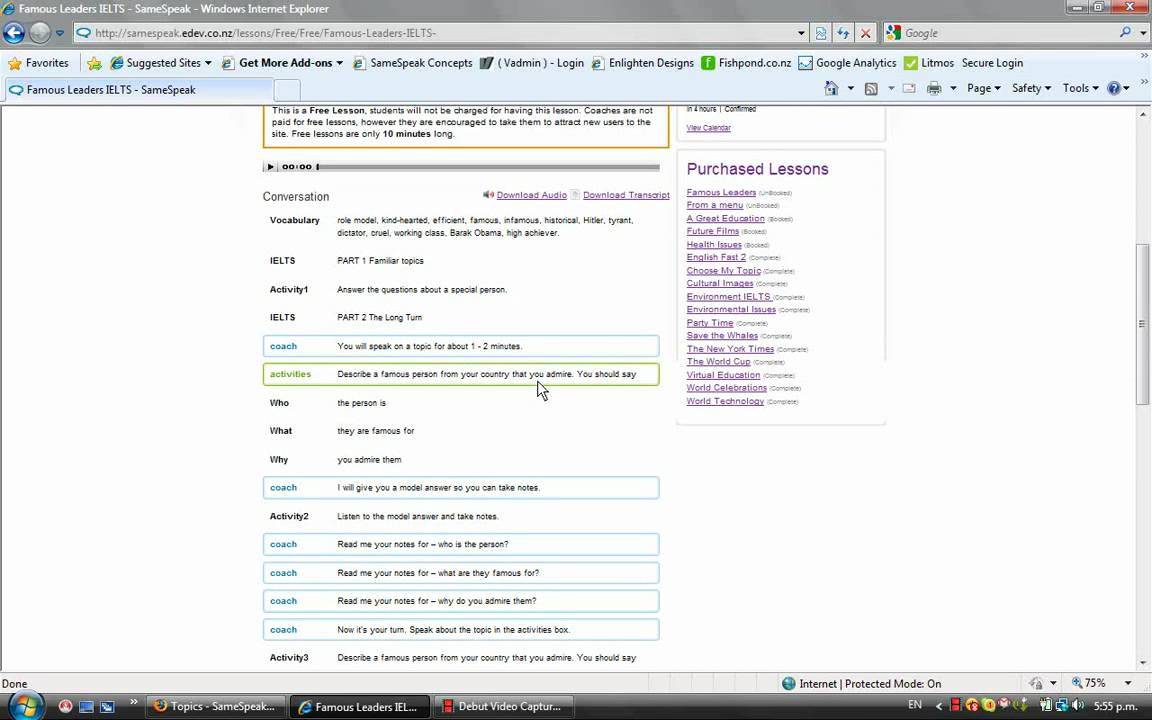Viewport: 1152px width, 720px height.
Task: Click the RSS feeds icon
Action: [871, 88]
